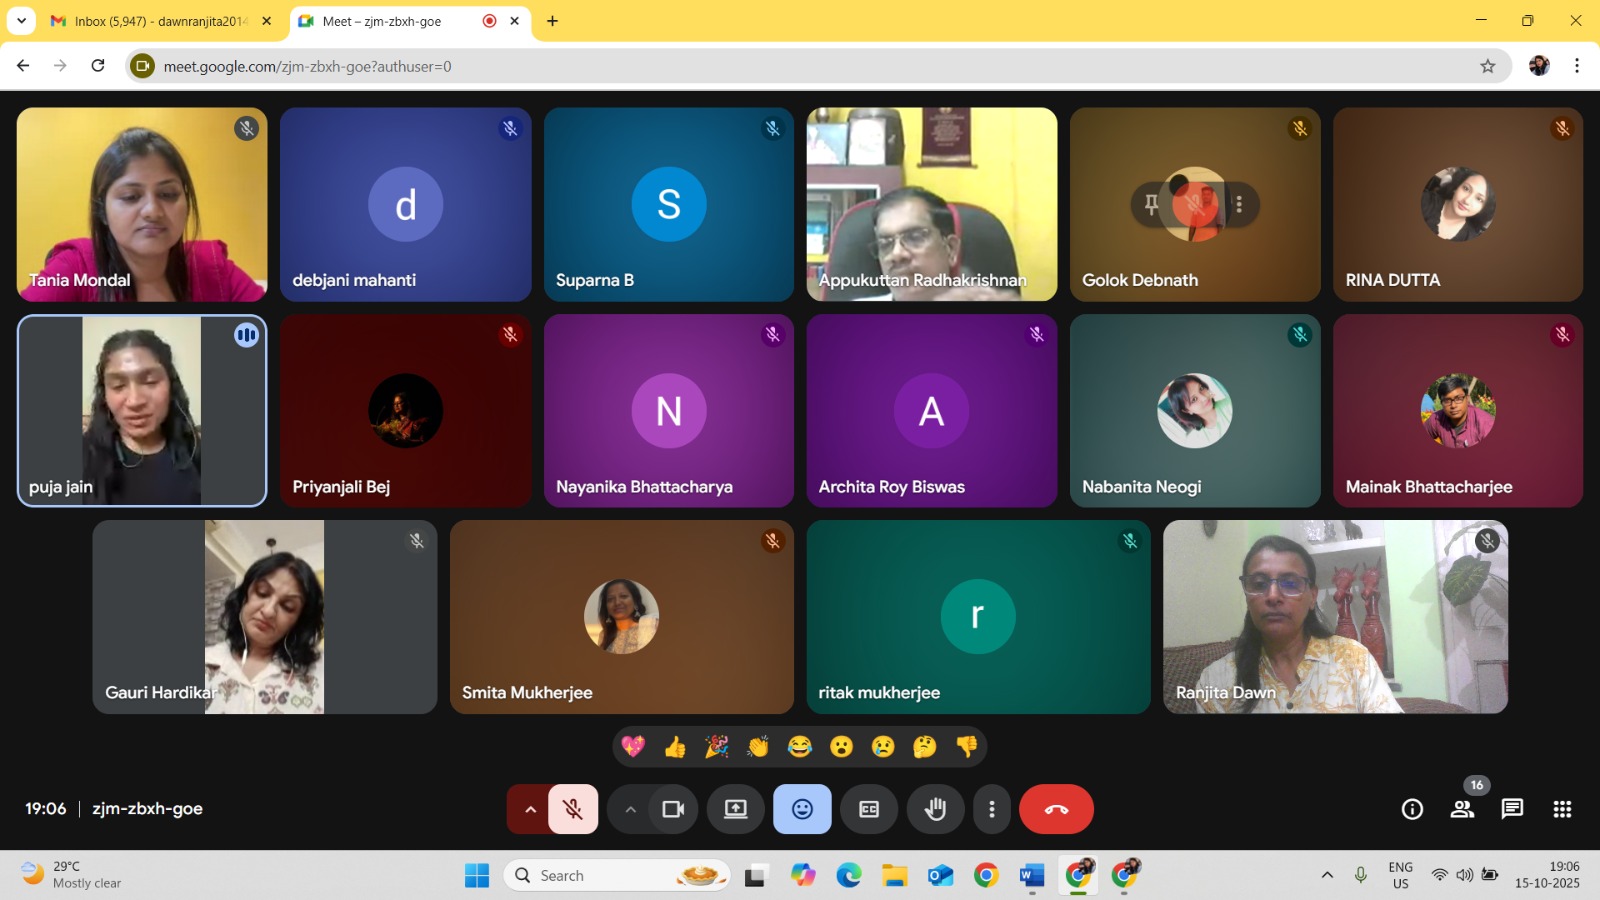Click the raise hand icon

click(x=935, y=809)
